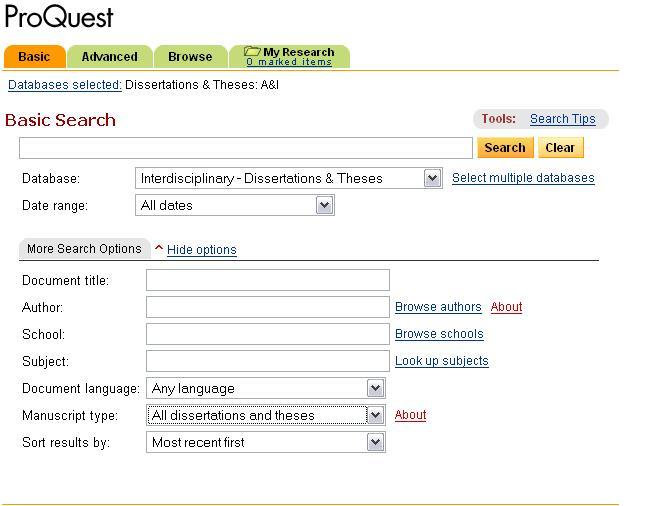
Task: Click the Browse authors link
Action: click(x=438, y=307)
